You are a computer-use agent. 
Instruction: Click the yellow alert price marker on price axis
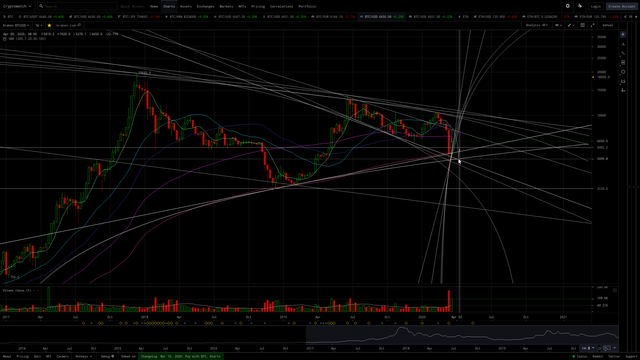(x=593, y=77)
